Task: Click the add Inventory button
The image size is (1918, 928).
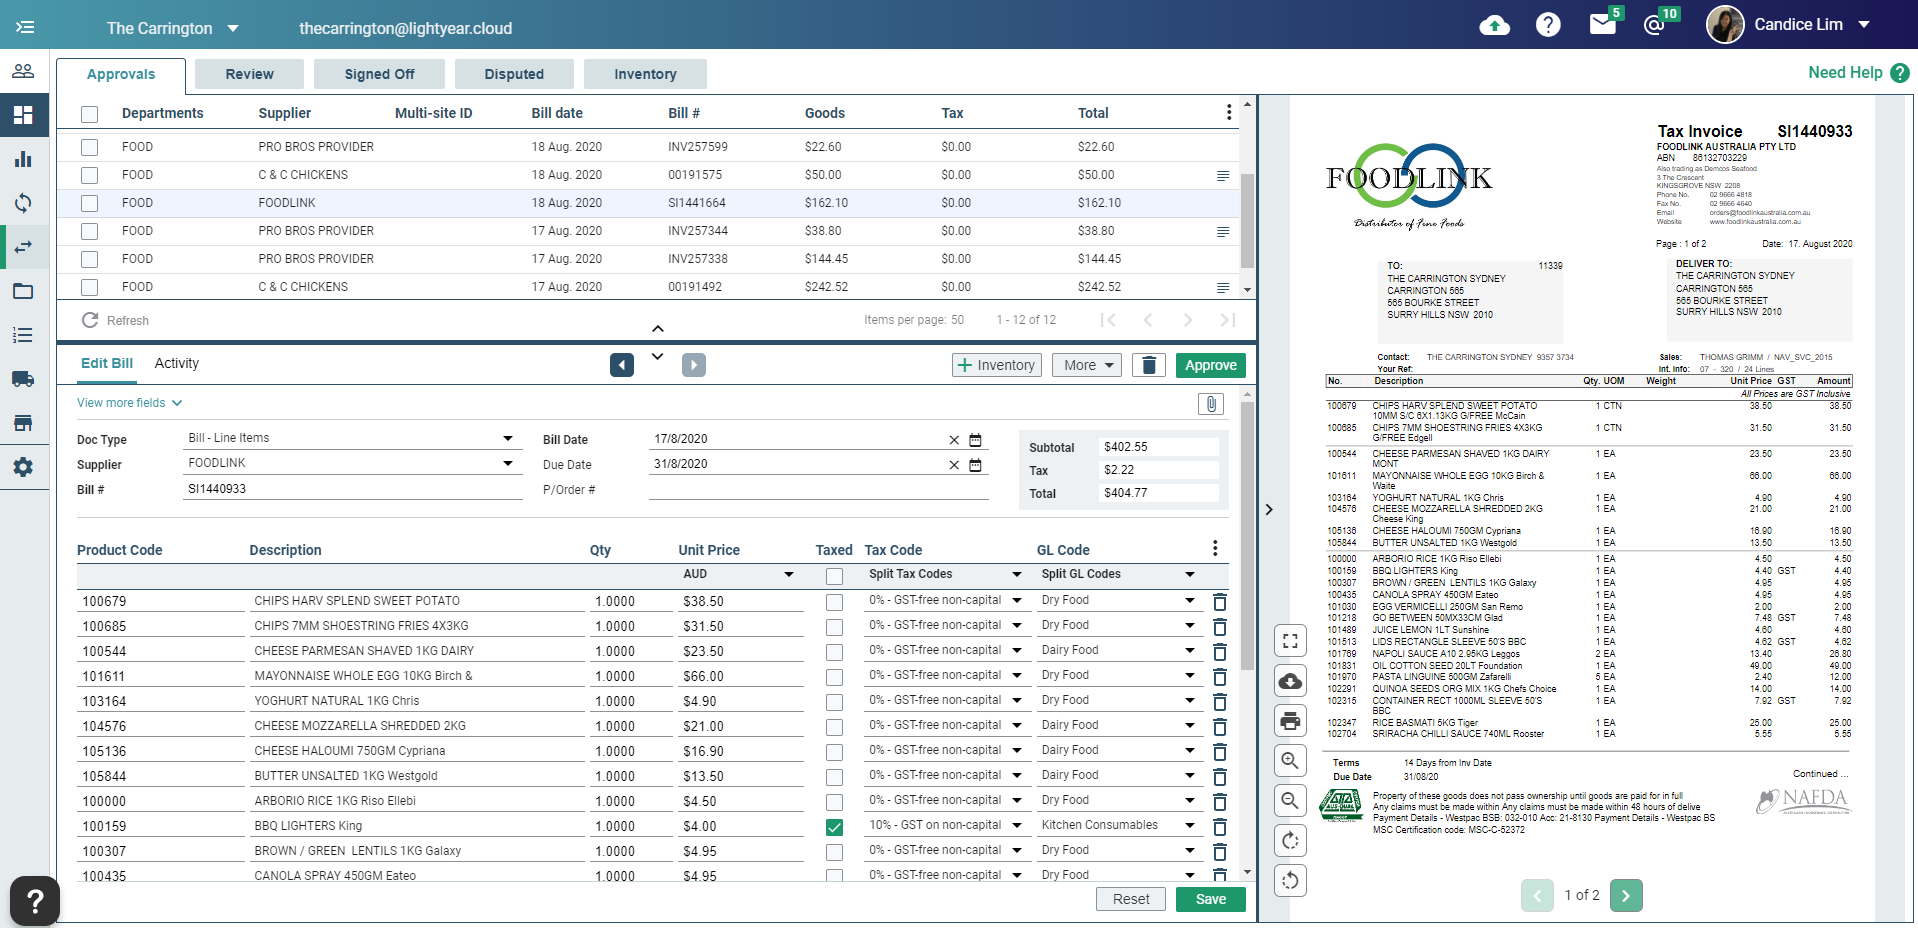Action: click(x=996, y=365)
